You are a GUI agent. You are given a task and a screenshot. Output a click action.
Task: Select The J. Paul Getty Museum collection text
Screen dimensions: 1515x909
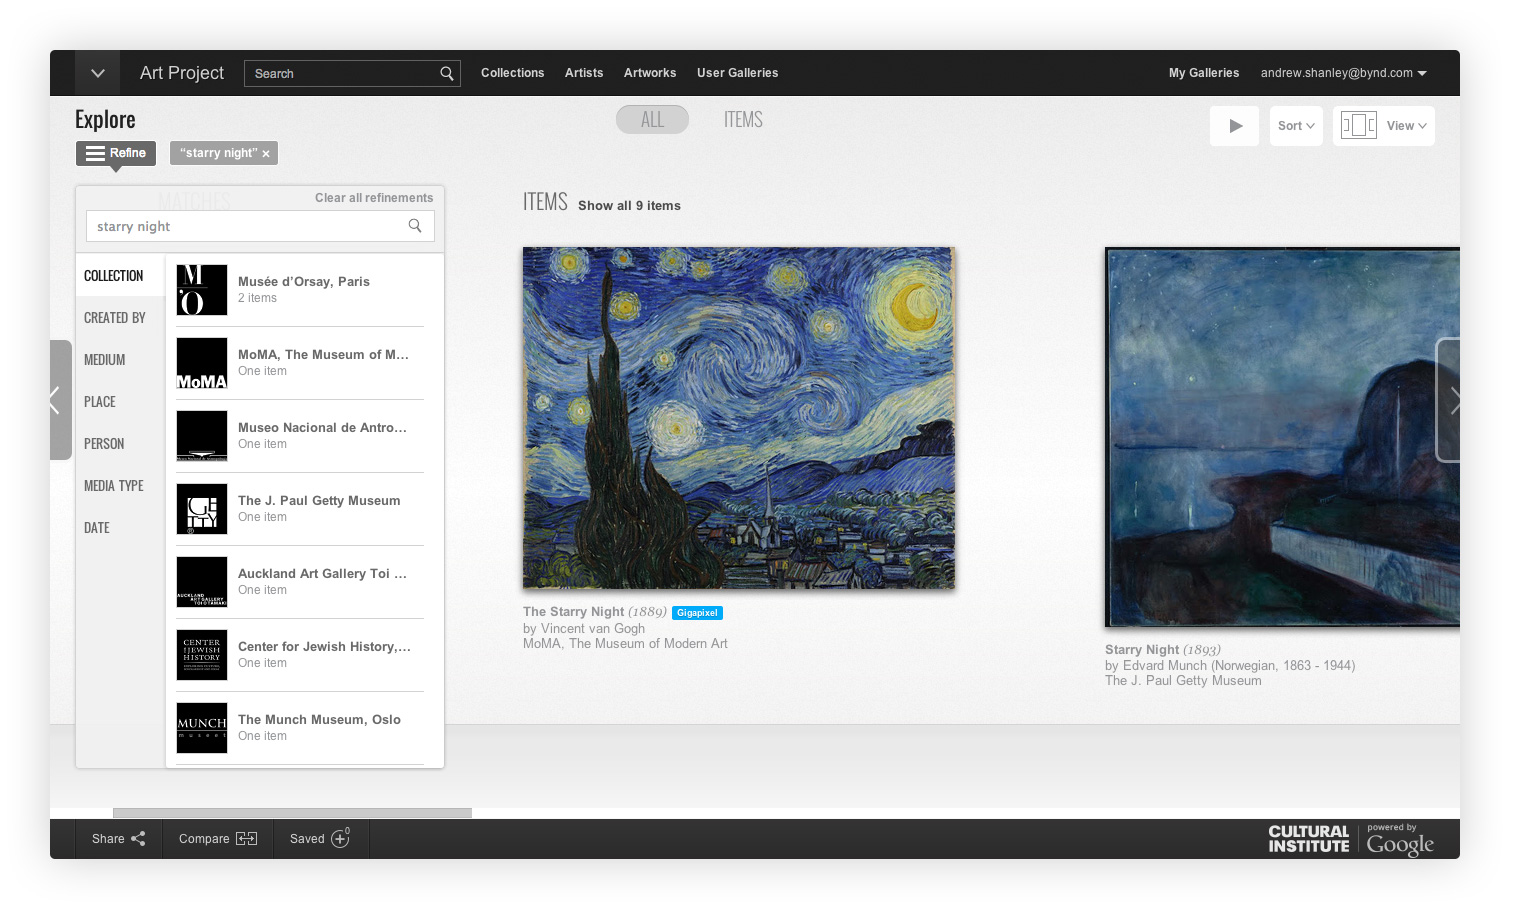(x=319, y=501)
